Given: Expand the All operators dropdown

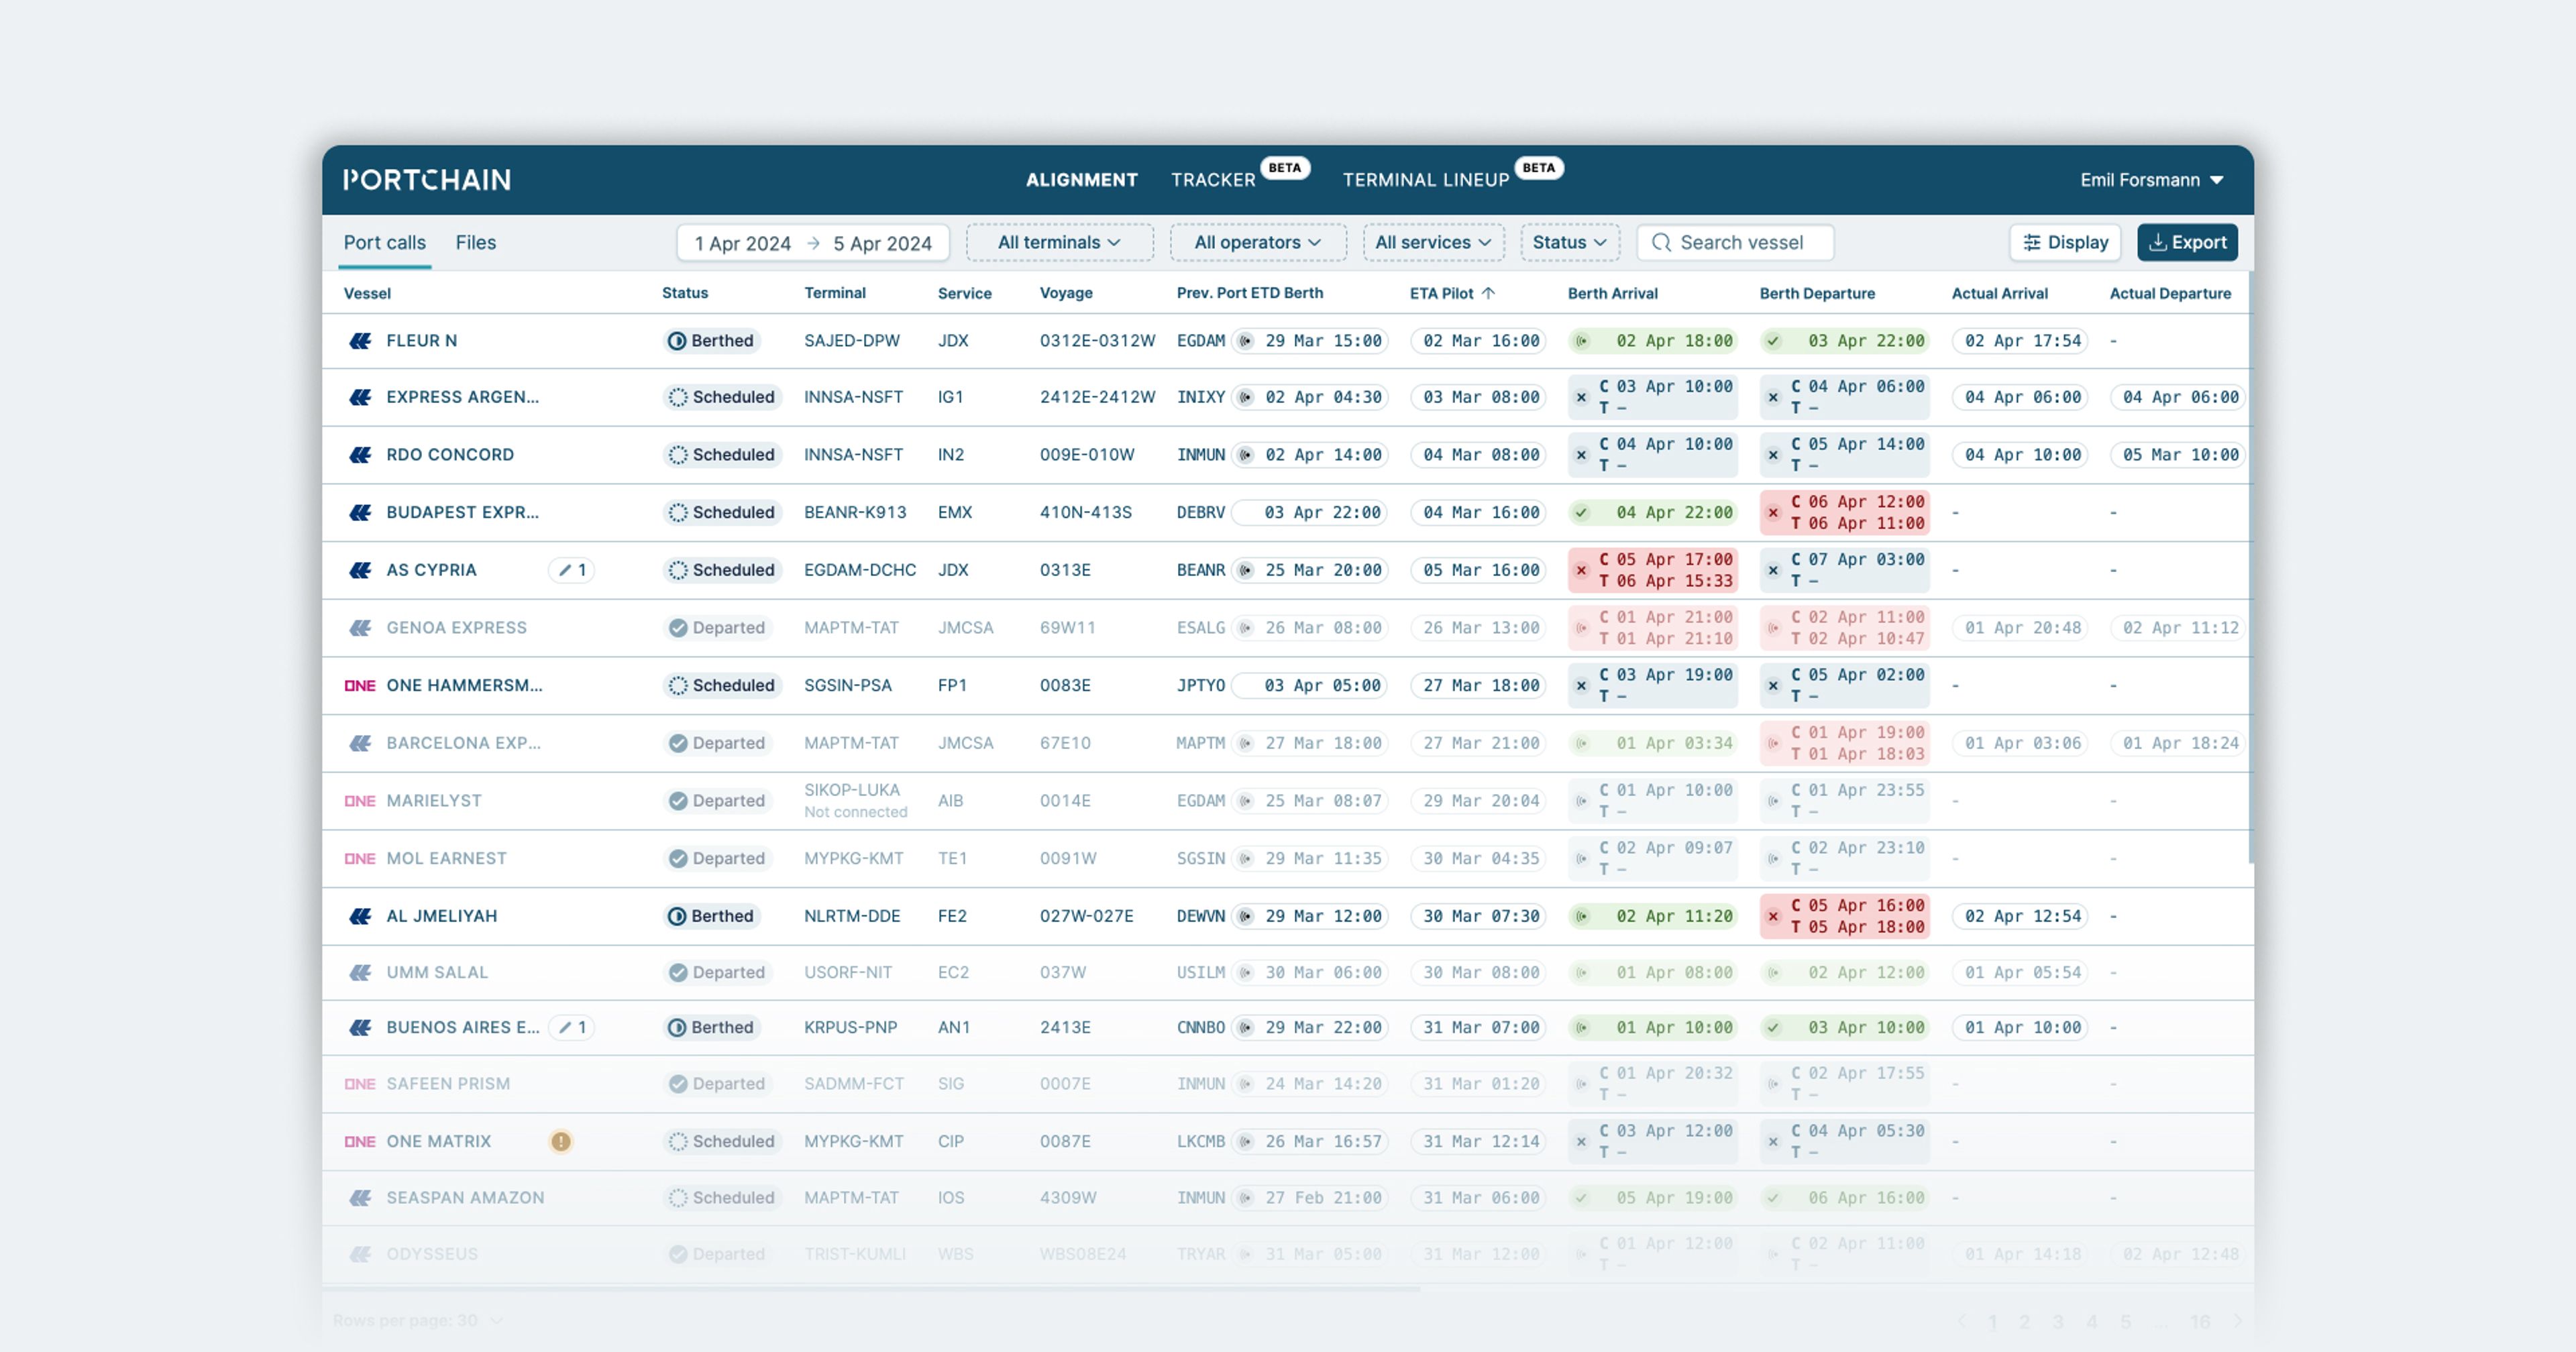Looking at the screenshot, I should point(1257,243).
